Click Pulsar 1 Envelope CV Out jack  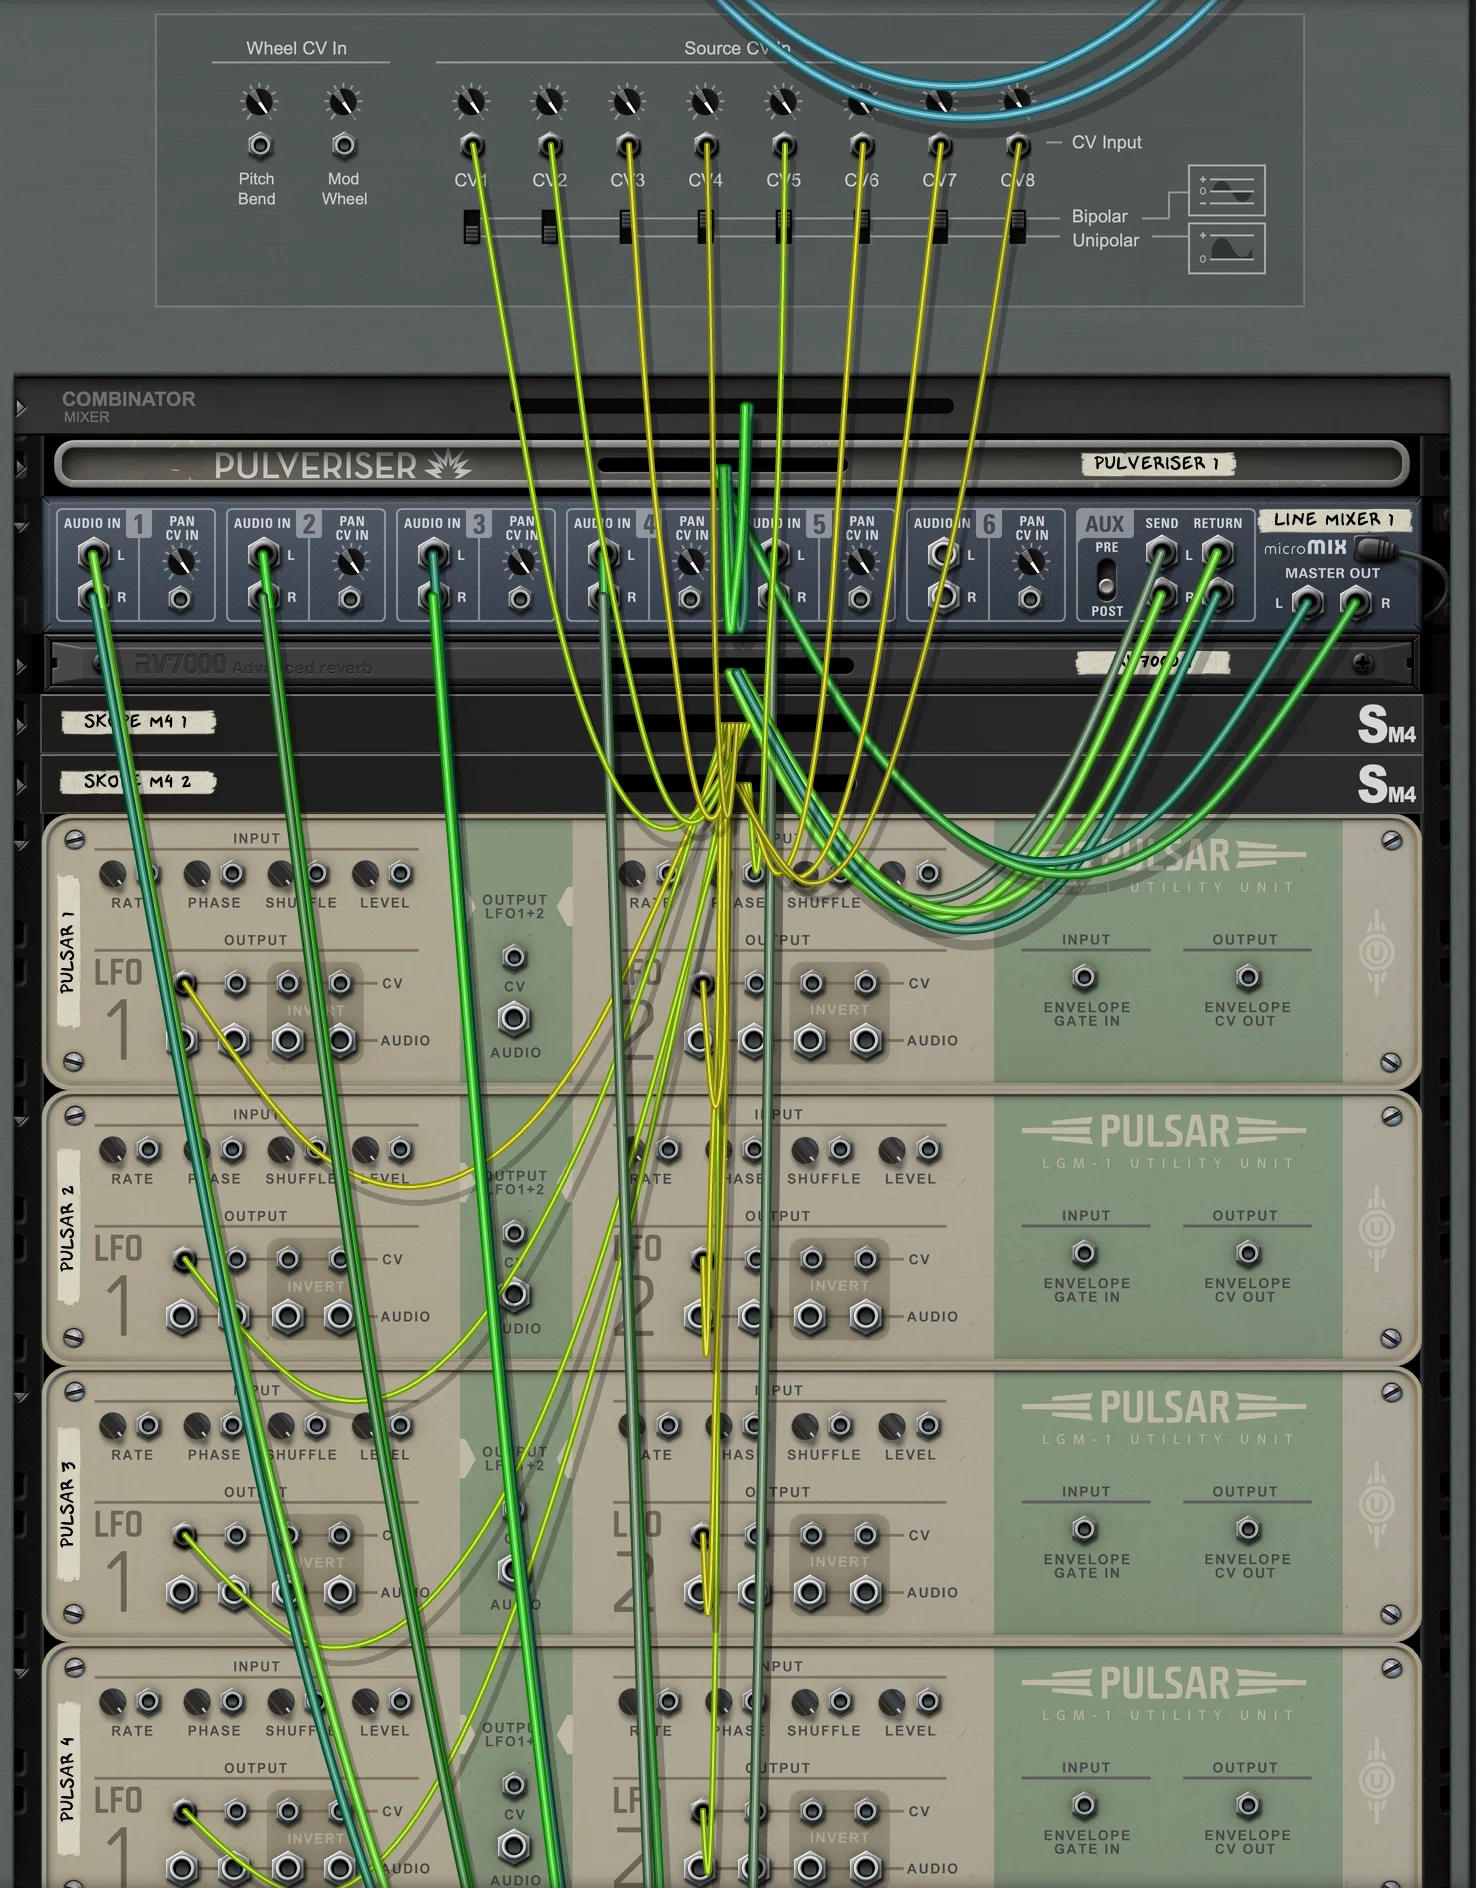tap(1247, 977)
